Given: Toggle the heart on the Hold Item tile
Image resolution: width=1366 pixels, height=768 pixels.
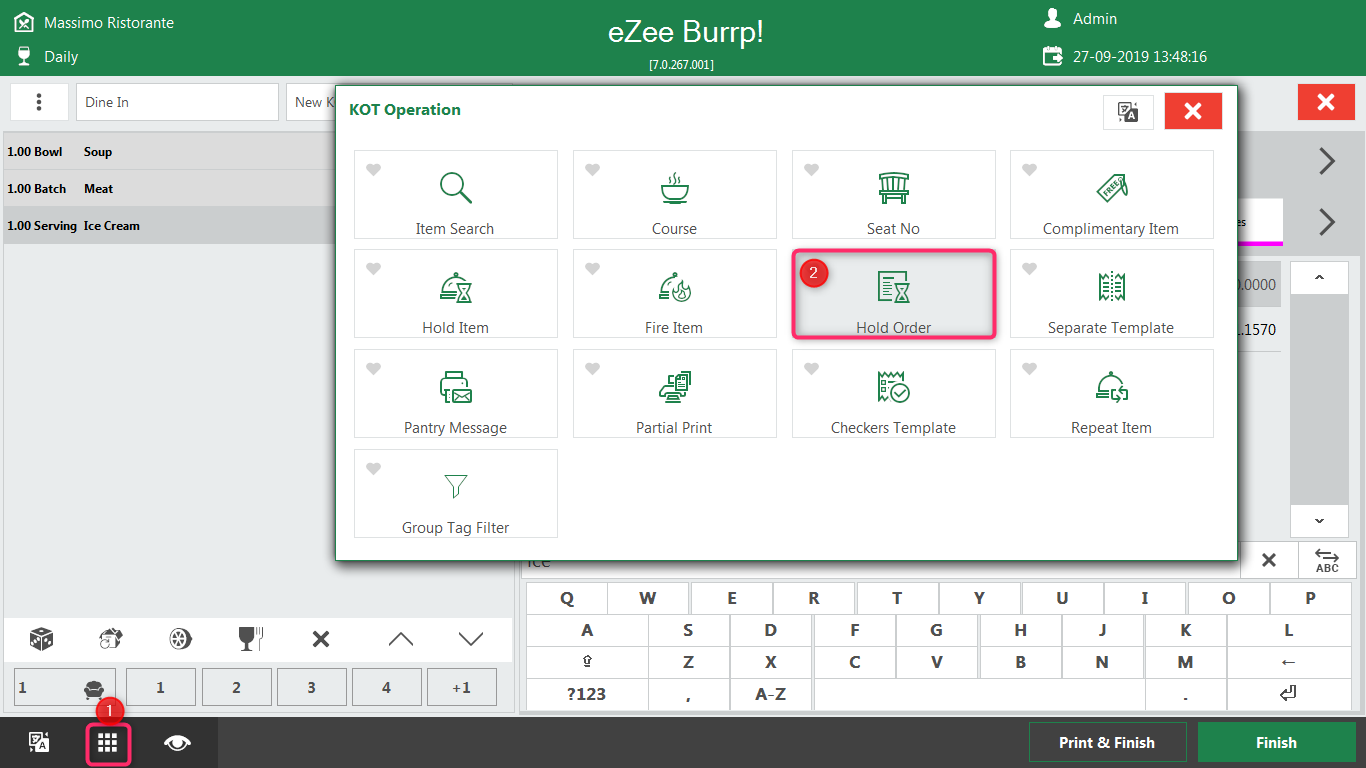Looking at the screenshot, I should pos(373,269).
